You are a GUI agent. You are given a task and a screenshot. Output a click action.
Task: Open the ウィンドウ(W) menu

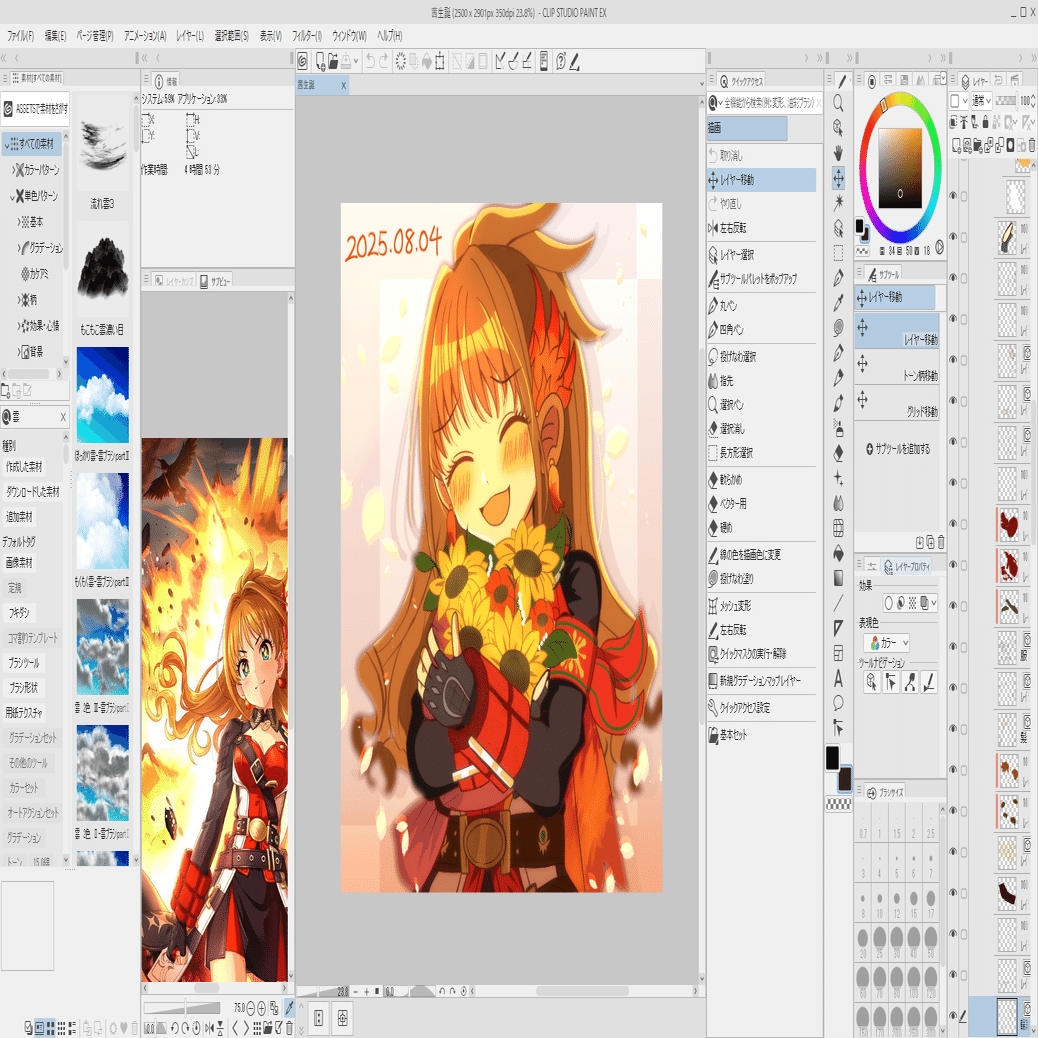pyautogui.click(x=349, y=36)
